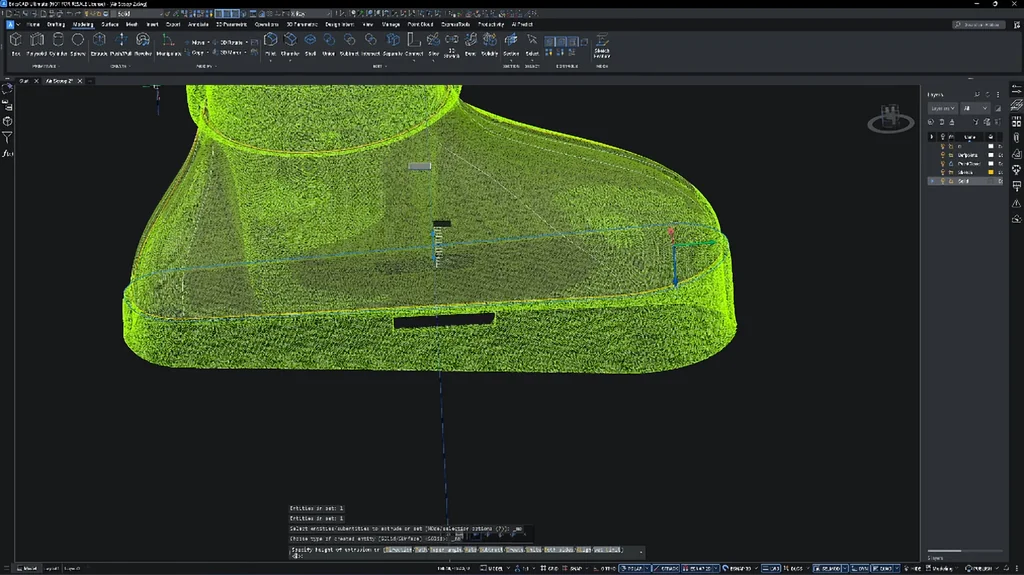This screenshot has width=1024, height=575.
Task: Click the search field in ribbon bar
Action: tap(978, 25)
